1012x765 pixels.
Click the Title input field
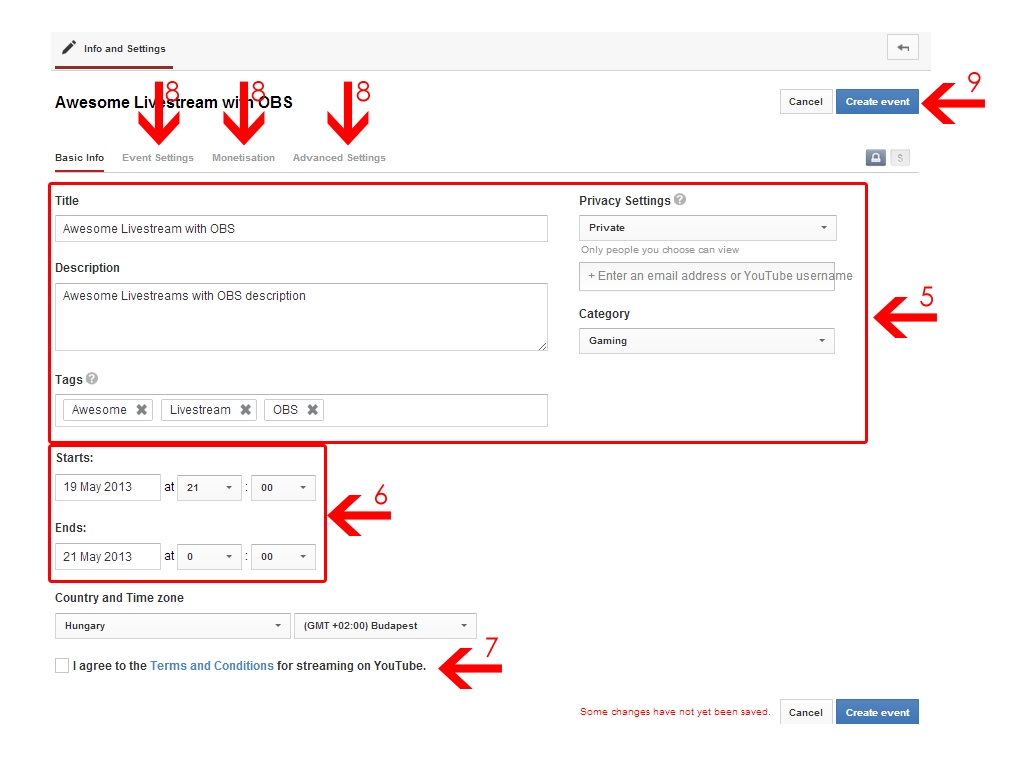coord(301,229)
